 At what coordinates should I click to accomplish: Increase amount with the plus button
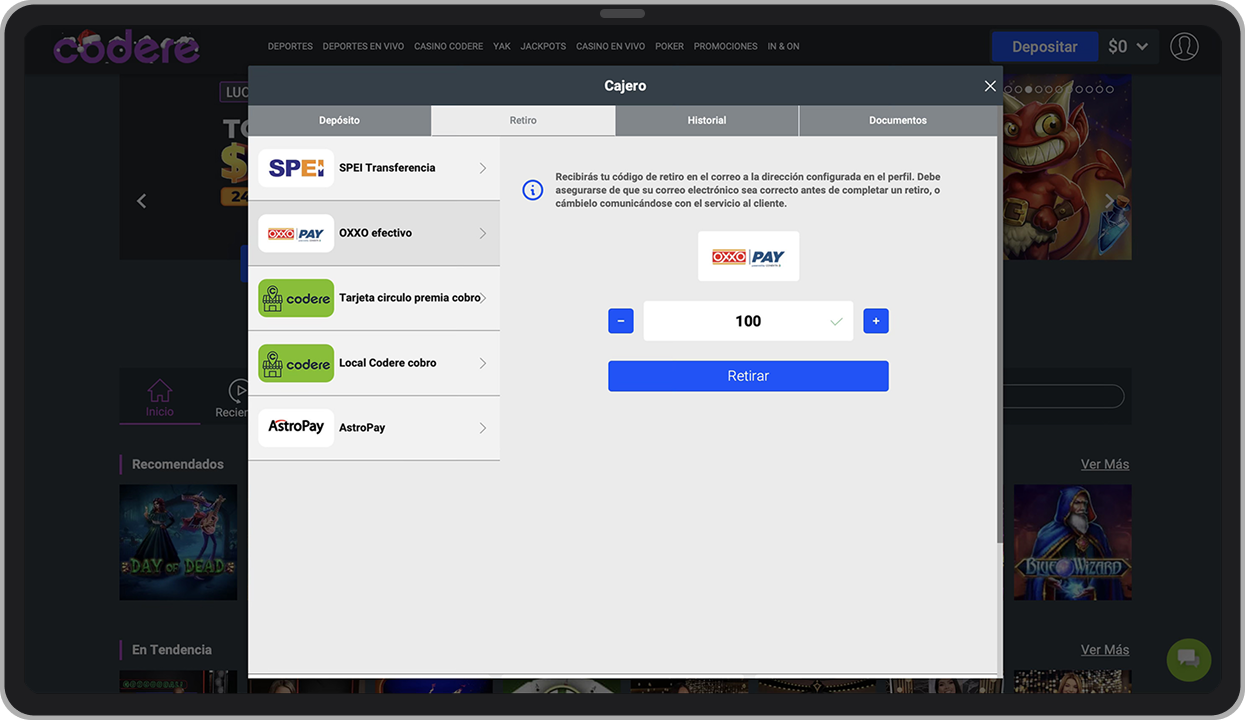coord(876,321)
